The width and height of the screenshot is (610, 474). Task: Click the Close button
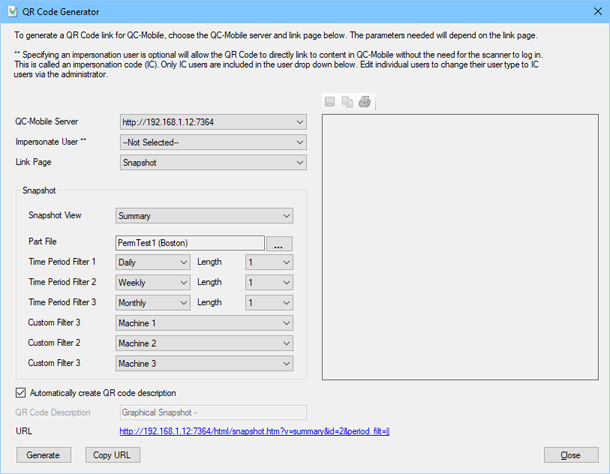[x=571, y=455]
